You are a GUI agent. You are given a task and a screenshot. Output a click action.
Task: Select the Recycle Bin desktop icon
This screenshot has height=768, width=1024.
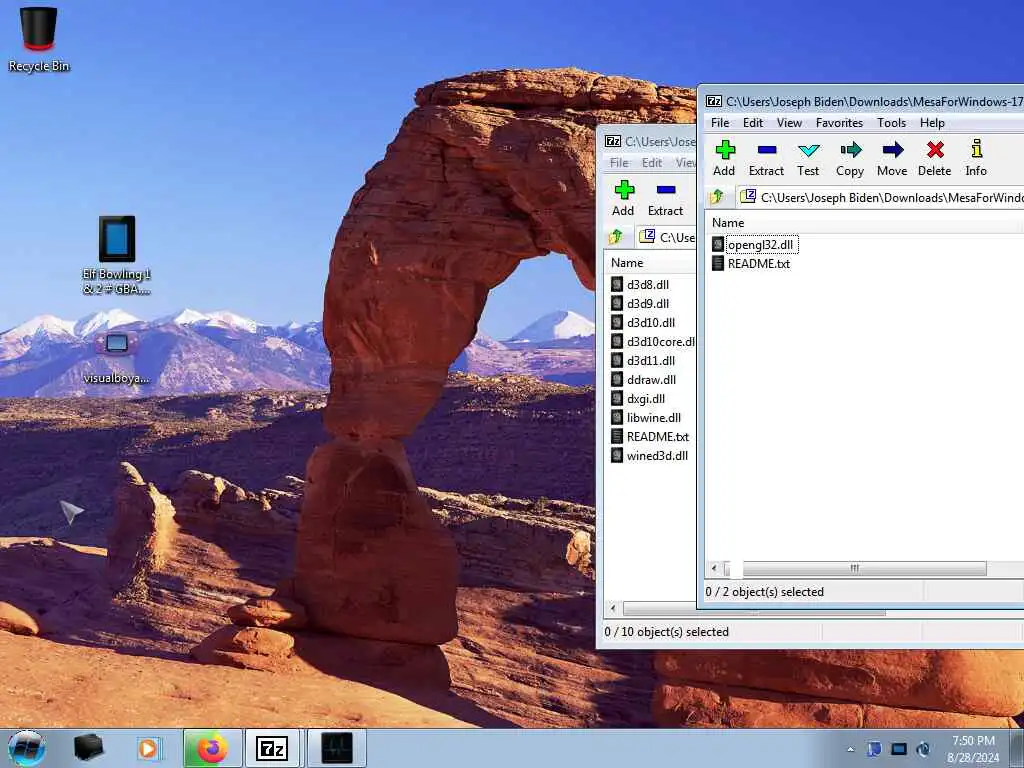(x=39, y=39)
